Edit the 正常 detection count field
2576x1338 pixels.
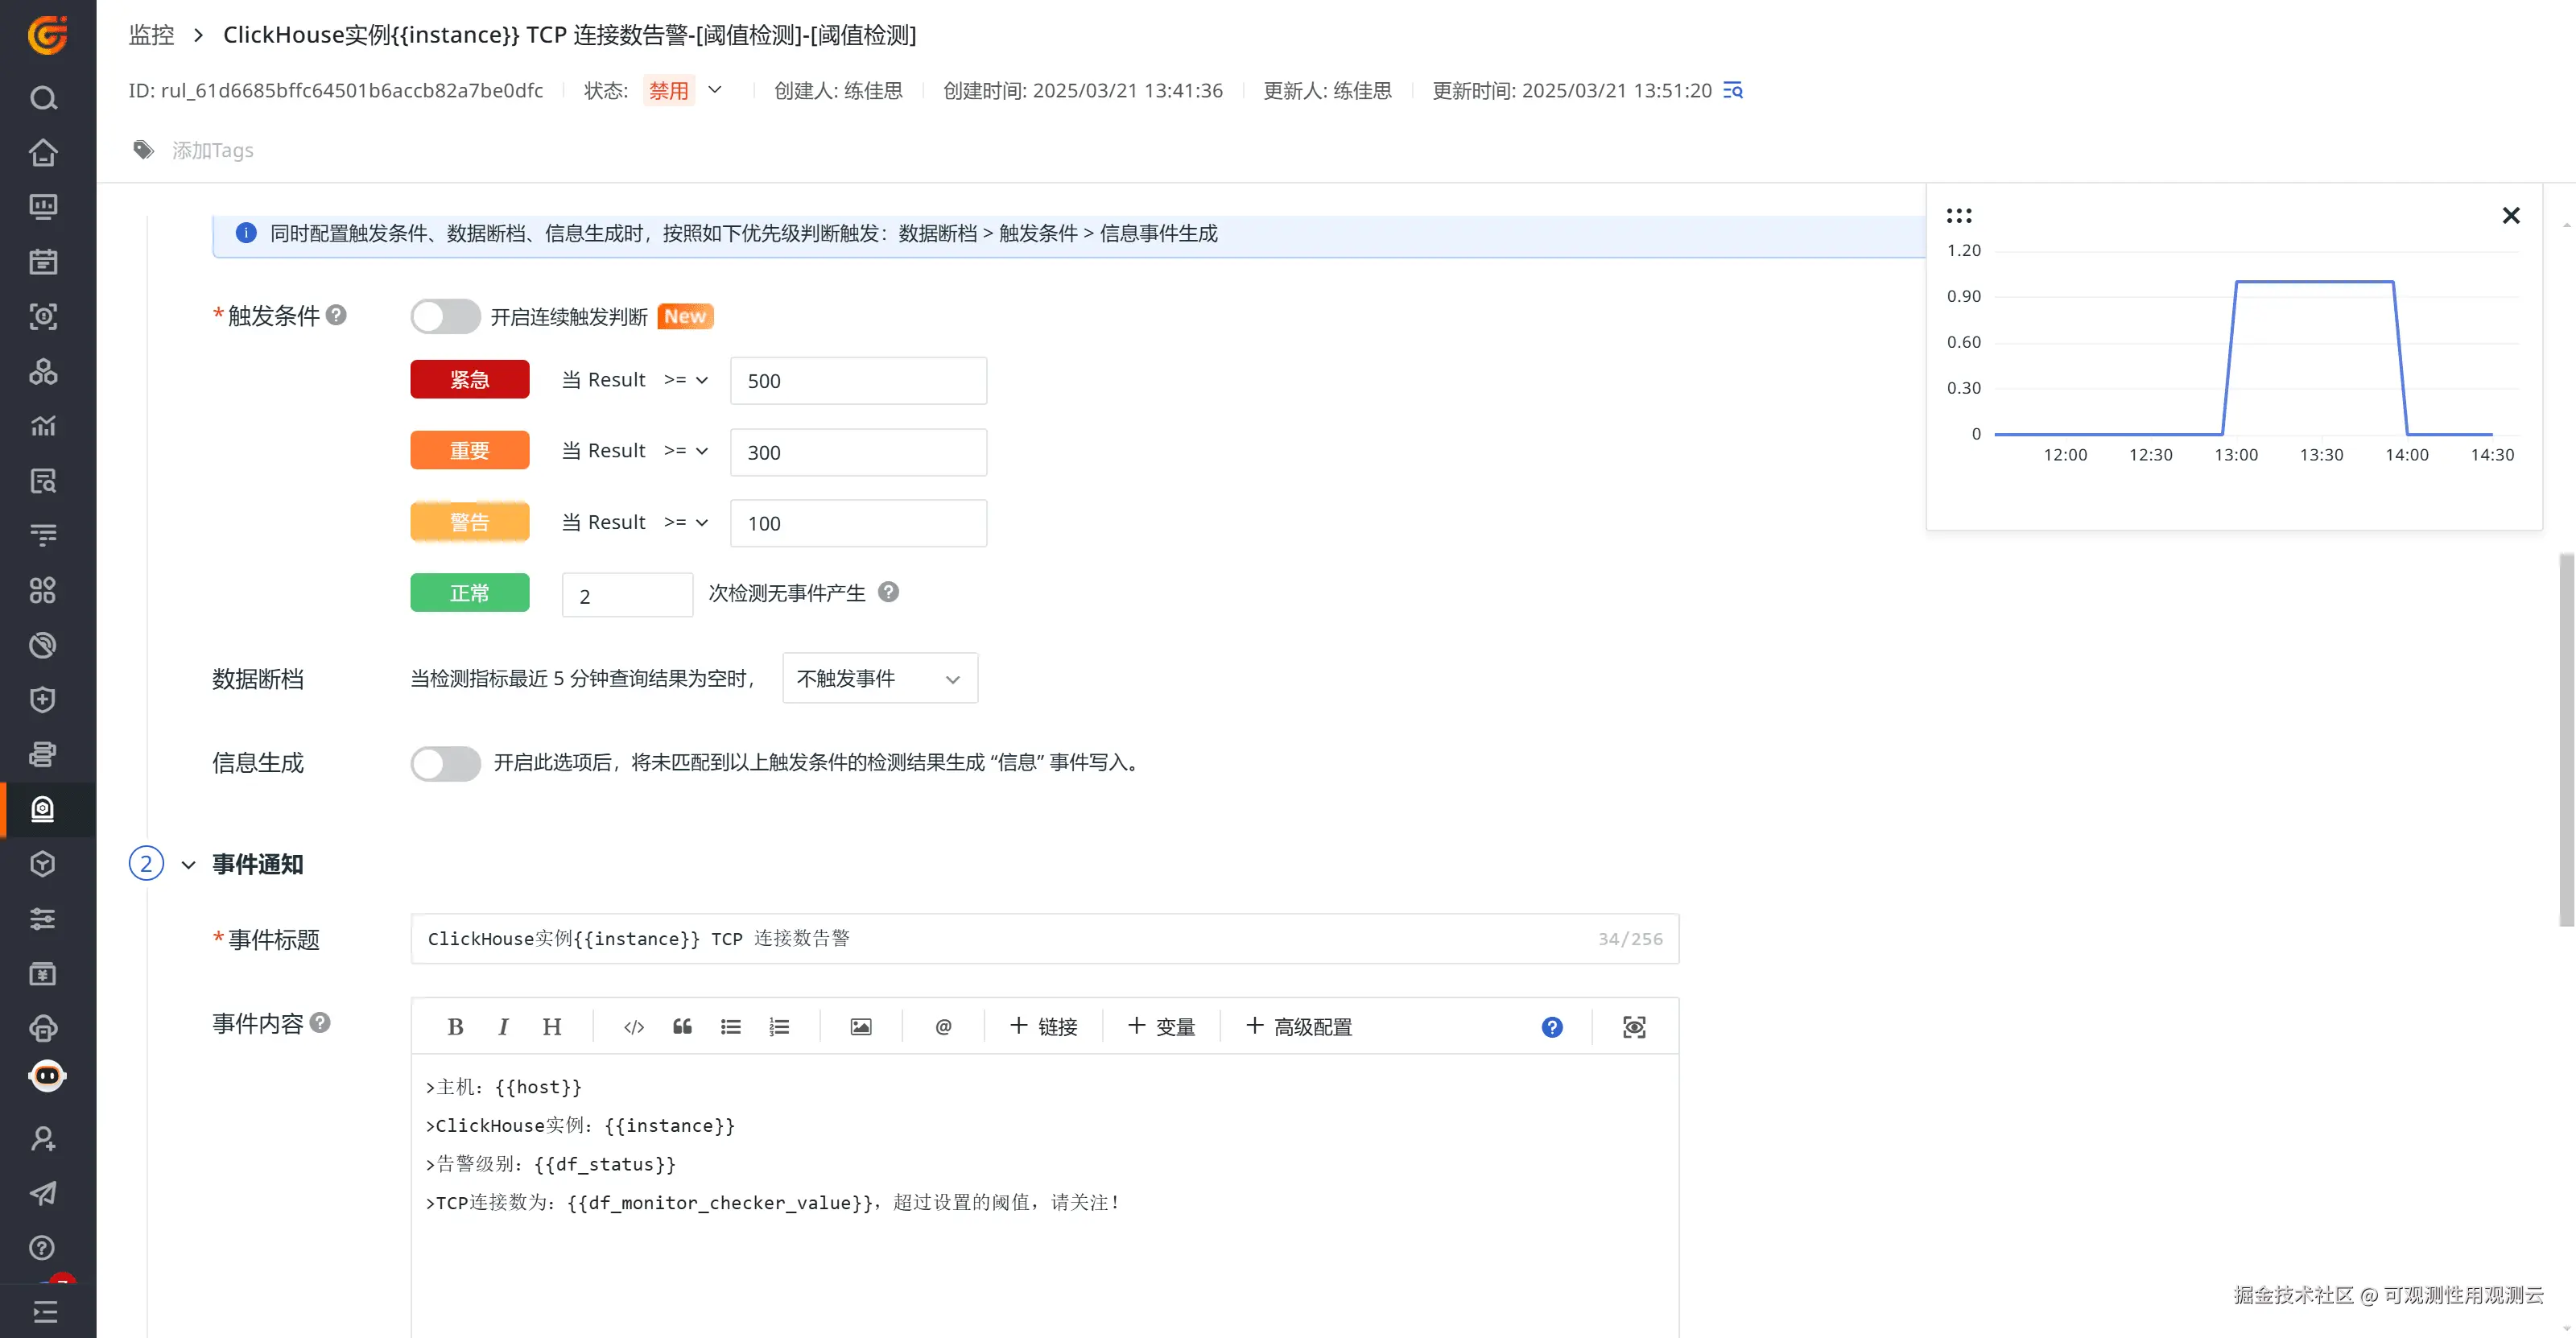coord(628,595)
